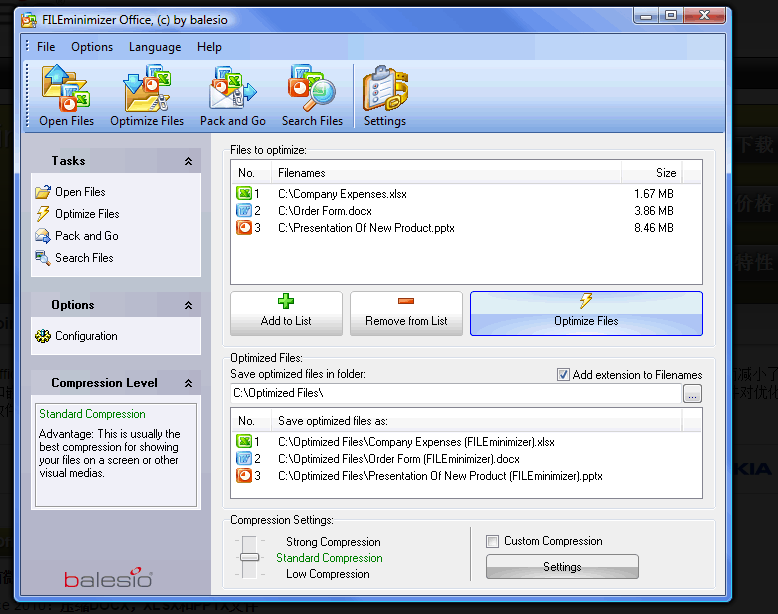Open the File menu

point(46,47)
